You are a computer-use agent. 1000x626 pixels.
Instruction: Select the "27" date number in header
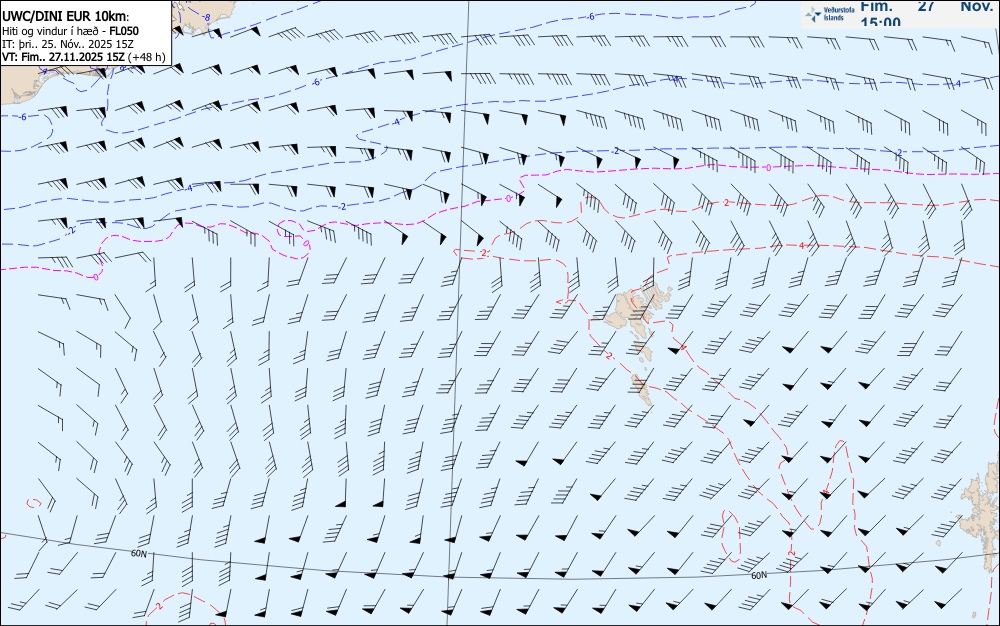(x=926, y=6)
